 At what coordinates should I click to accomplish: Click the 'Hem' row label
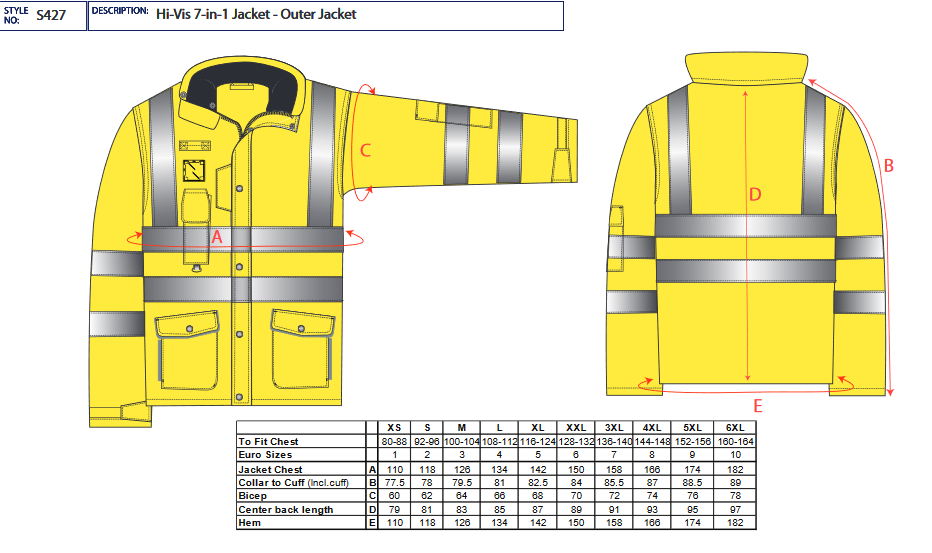click(249, 523)
